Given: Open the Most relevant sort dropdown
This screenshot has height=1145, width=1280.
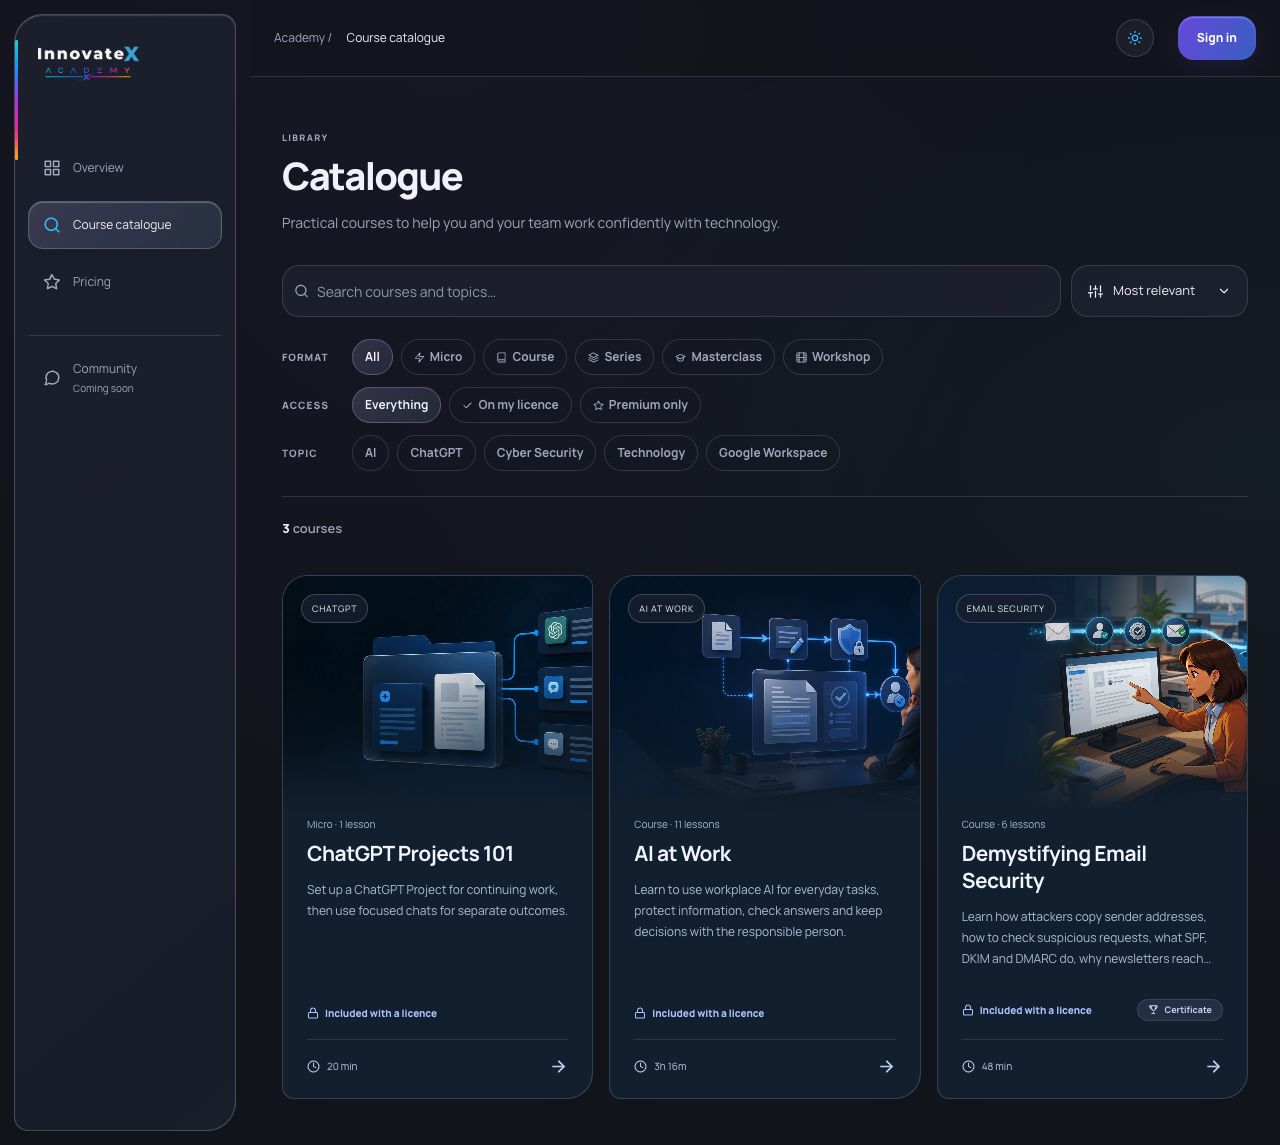Looking at the screenshot, I should (x=1159, y=291).
